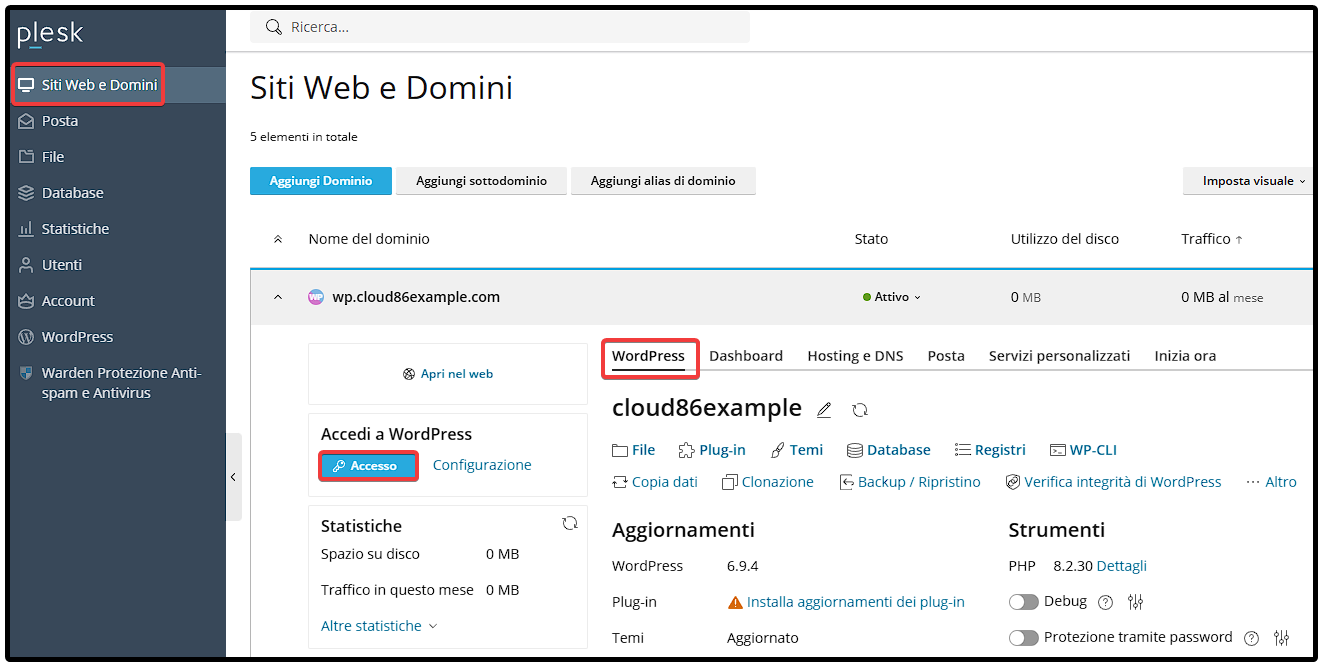Screen dimensions: 1323x667
Task: Toggle the Debug switch
Action: pos(1024,602)
